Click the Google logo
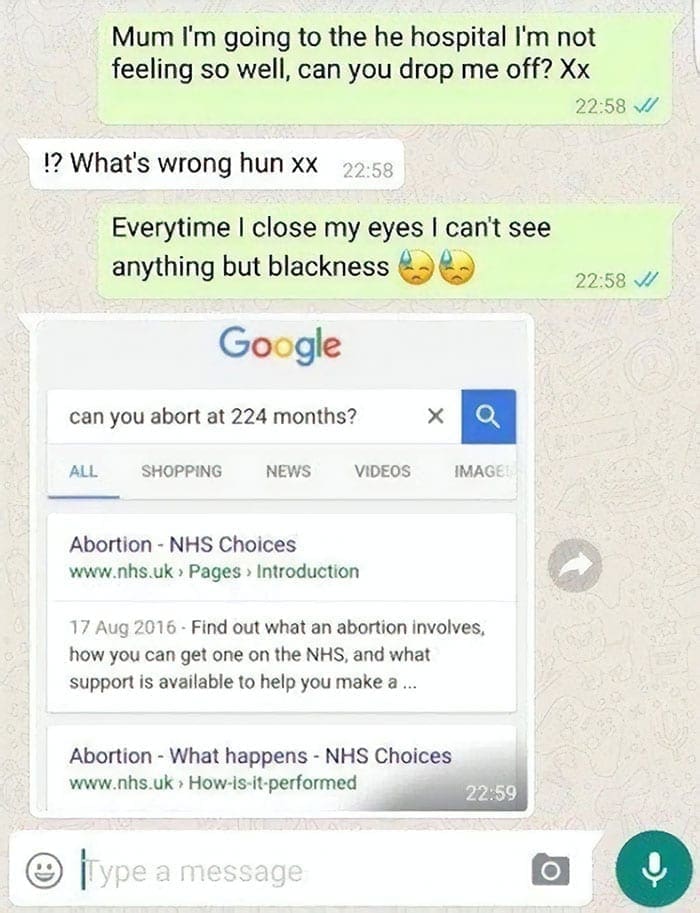Image resolution: width=700 pixels, height=913 pixels. coord(280,345)
